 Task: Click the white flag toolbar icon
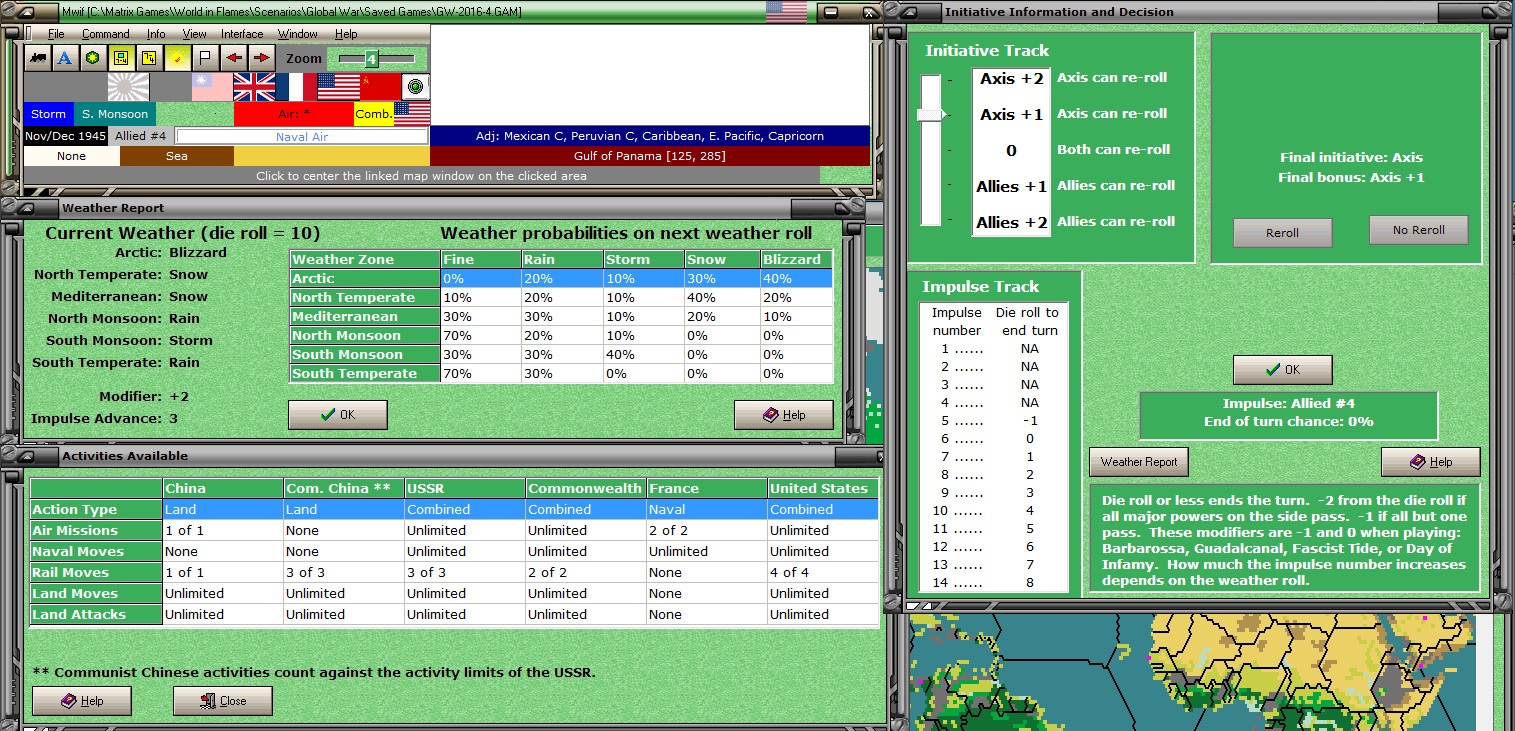point(205,58)
